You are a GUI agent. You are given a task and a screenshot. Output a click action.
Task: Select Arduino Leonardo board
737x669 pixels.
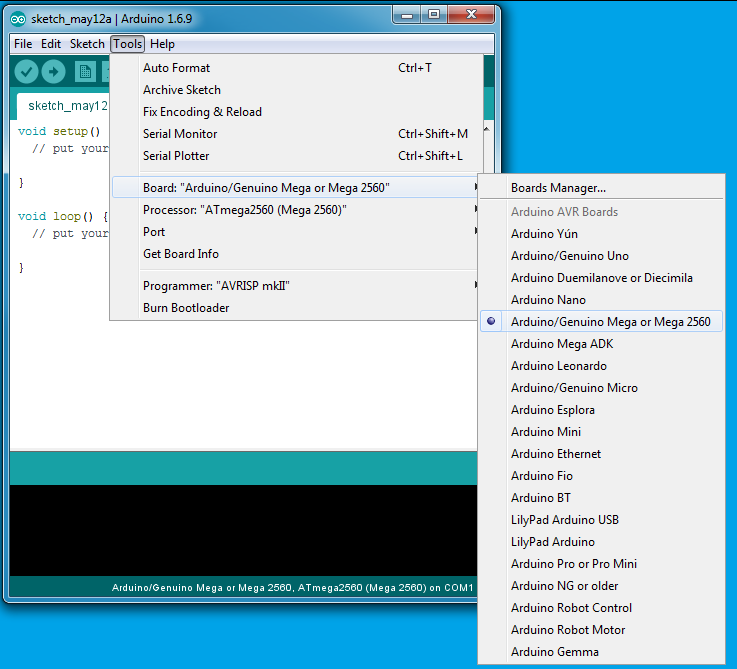(558, 366)
